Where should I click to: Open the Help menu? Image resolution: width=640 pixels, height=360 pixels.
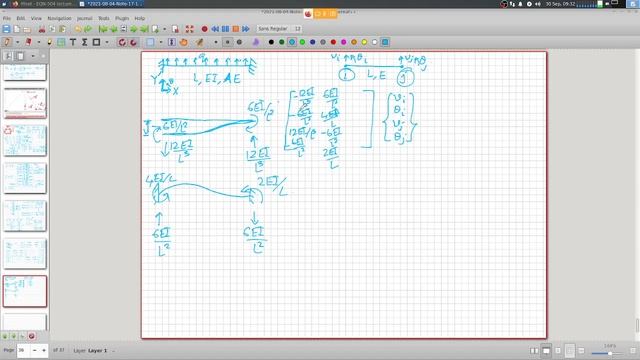140,18
